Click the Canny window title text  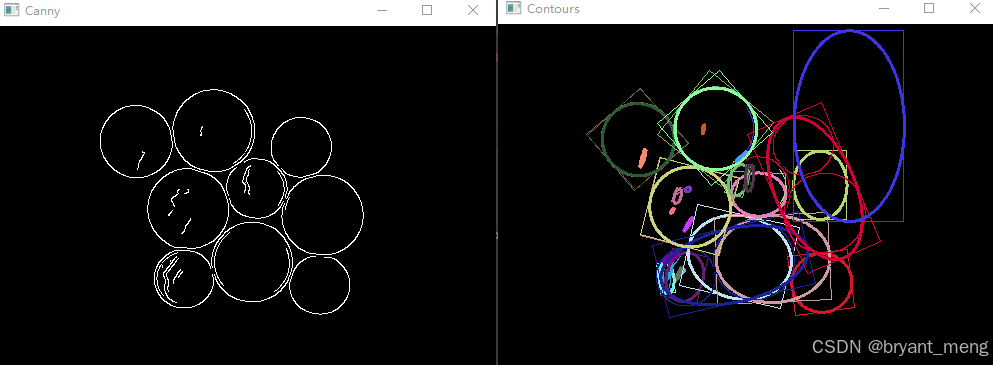click(x=42, y=11)
